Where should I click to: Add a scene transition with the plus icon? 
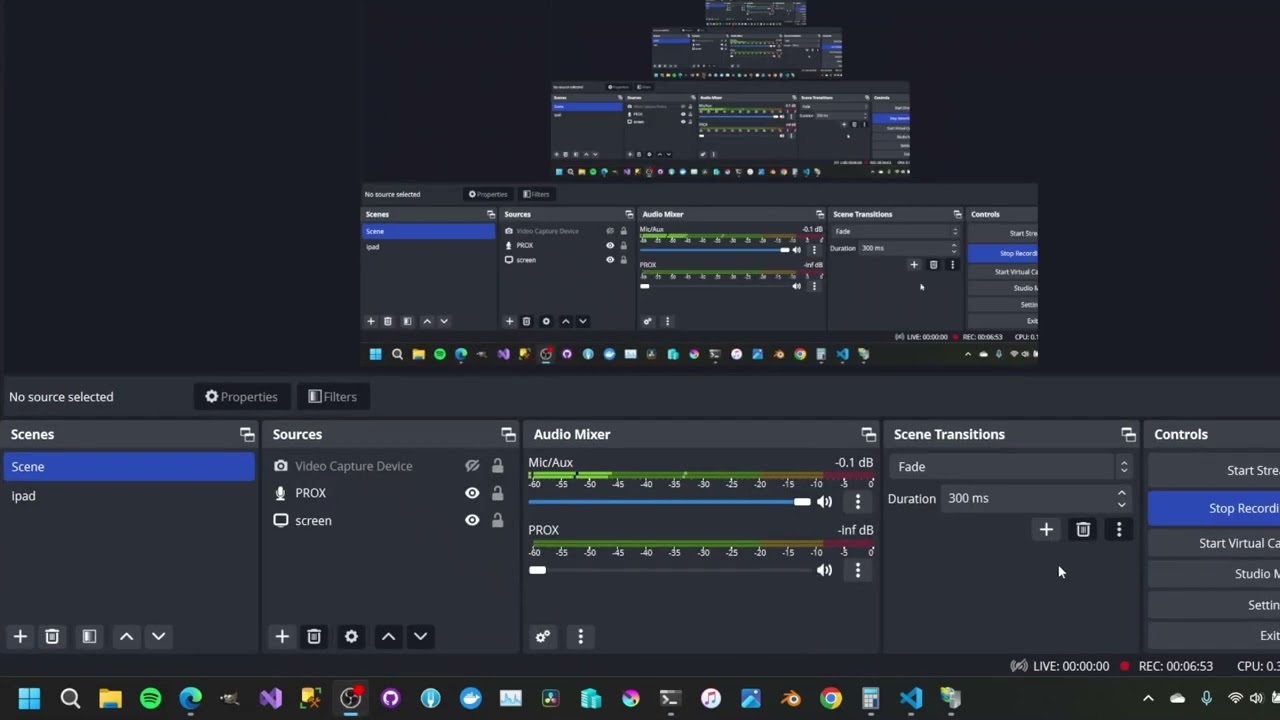1046,529
